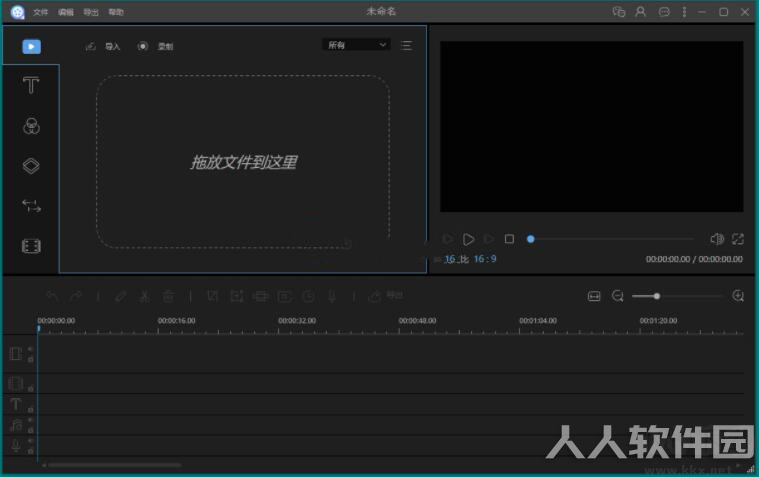The width and height of the screenshot is (759, 477).
Task: Click the 导入 import button
Action: point(103,46)
